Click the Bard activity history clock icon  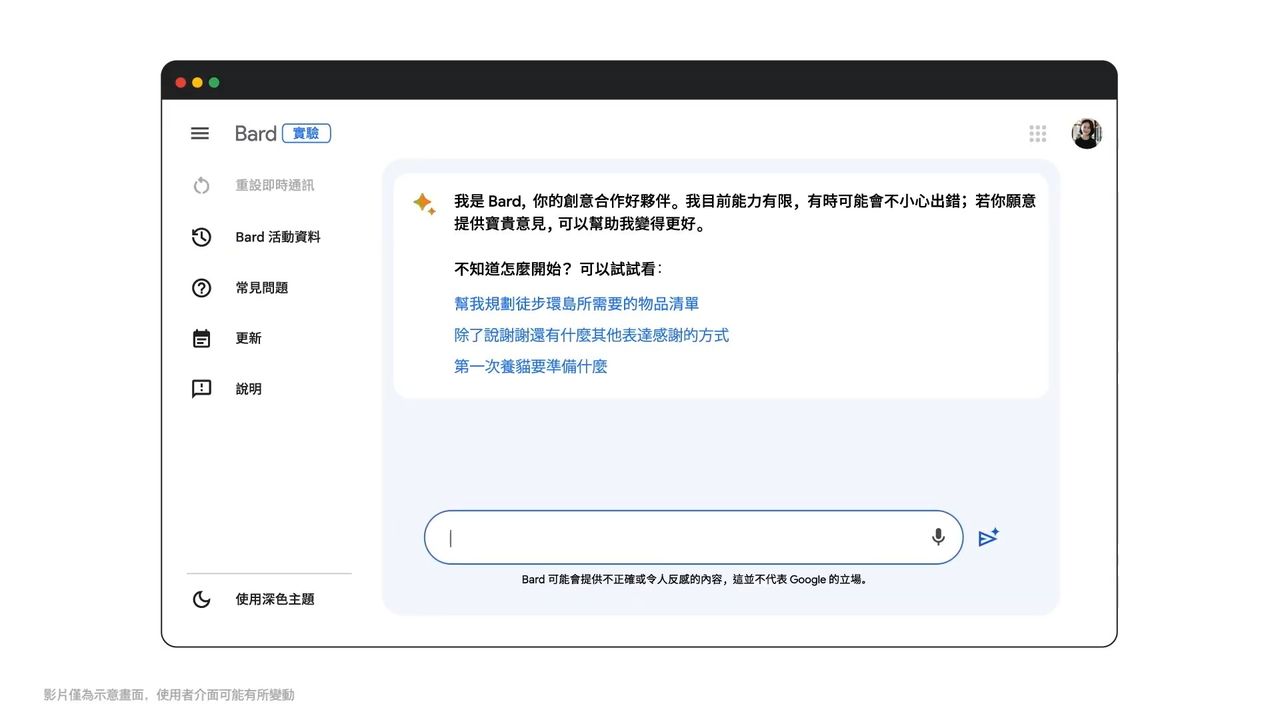201,237
